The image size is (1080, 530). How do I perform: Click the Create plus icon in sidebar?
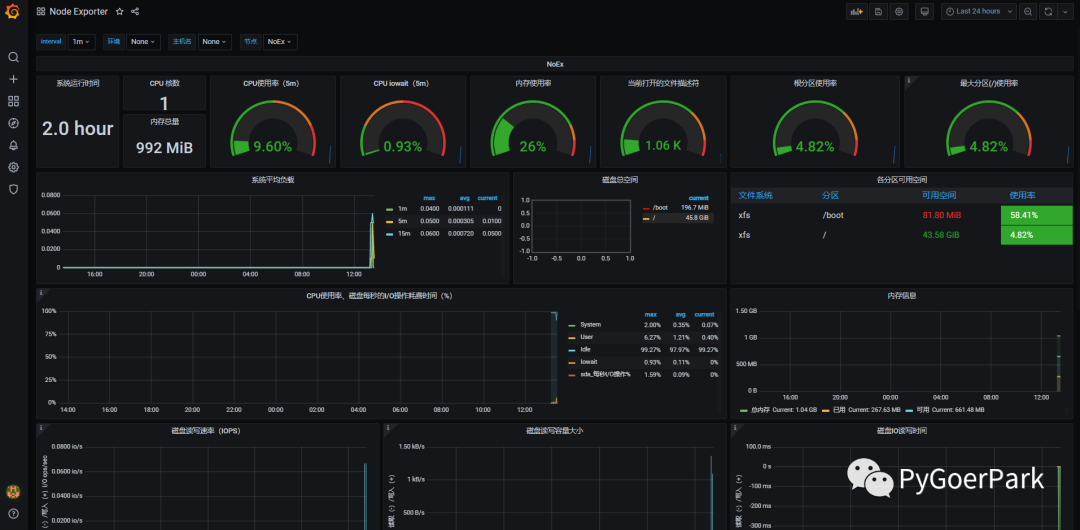pos(13,79)
